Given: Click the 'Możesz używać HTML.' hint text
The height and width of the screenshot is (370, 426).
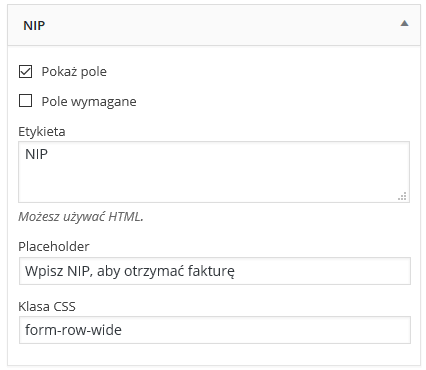Looking at the screenshot, I should (81, 217).
